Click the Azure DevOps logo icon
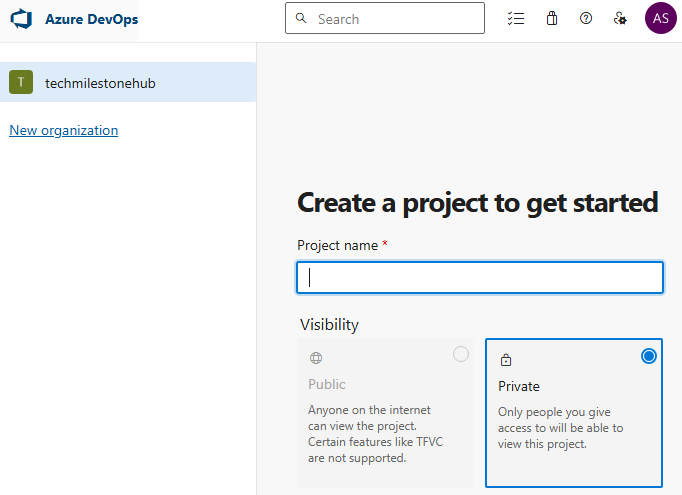The height and width of the screenshot is (495, 682). pyautogui.click(x=22, y=19)
